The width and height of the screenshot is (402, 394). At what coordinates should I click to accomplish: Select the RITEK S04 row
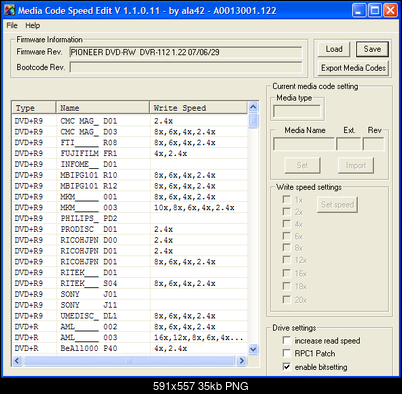point(130,283)
